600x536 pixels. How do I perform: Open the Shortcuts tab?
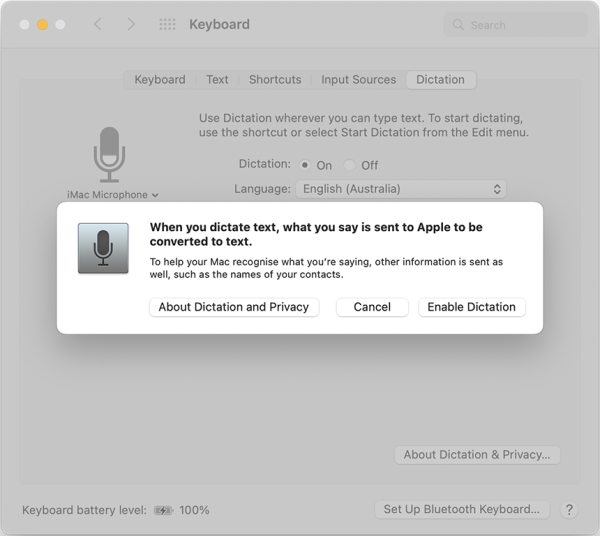pos(275,80)
